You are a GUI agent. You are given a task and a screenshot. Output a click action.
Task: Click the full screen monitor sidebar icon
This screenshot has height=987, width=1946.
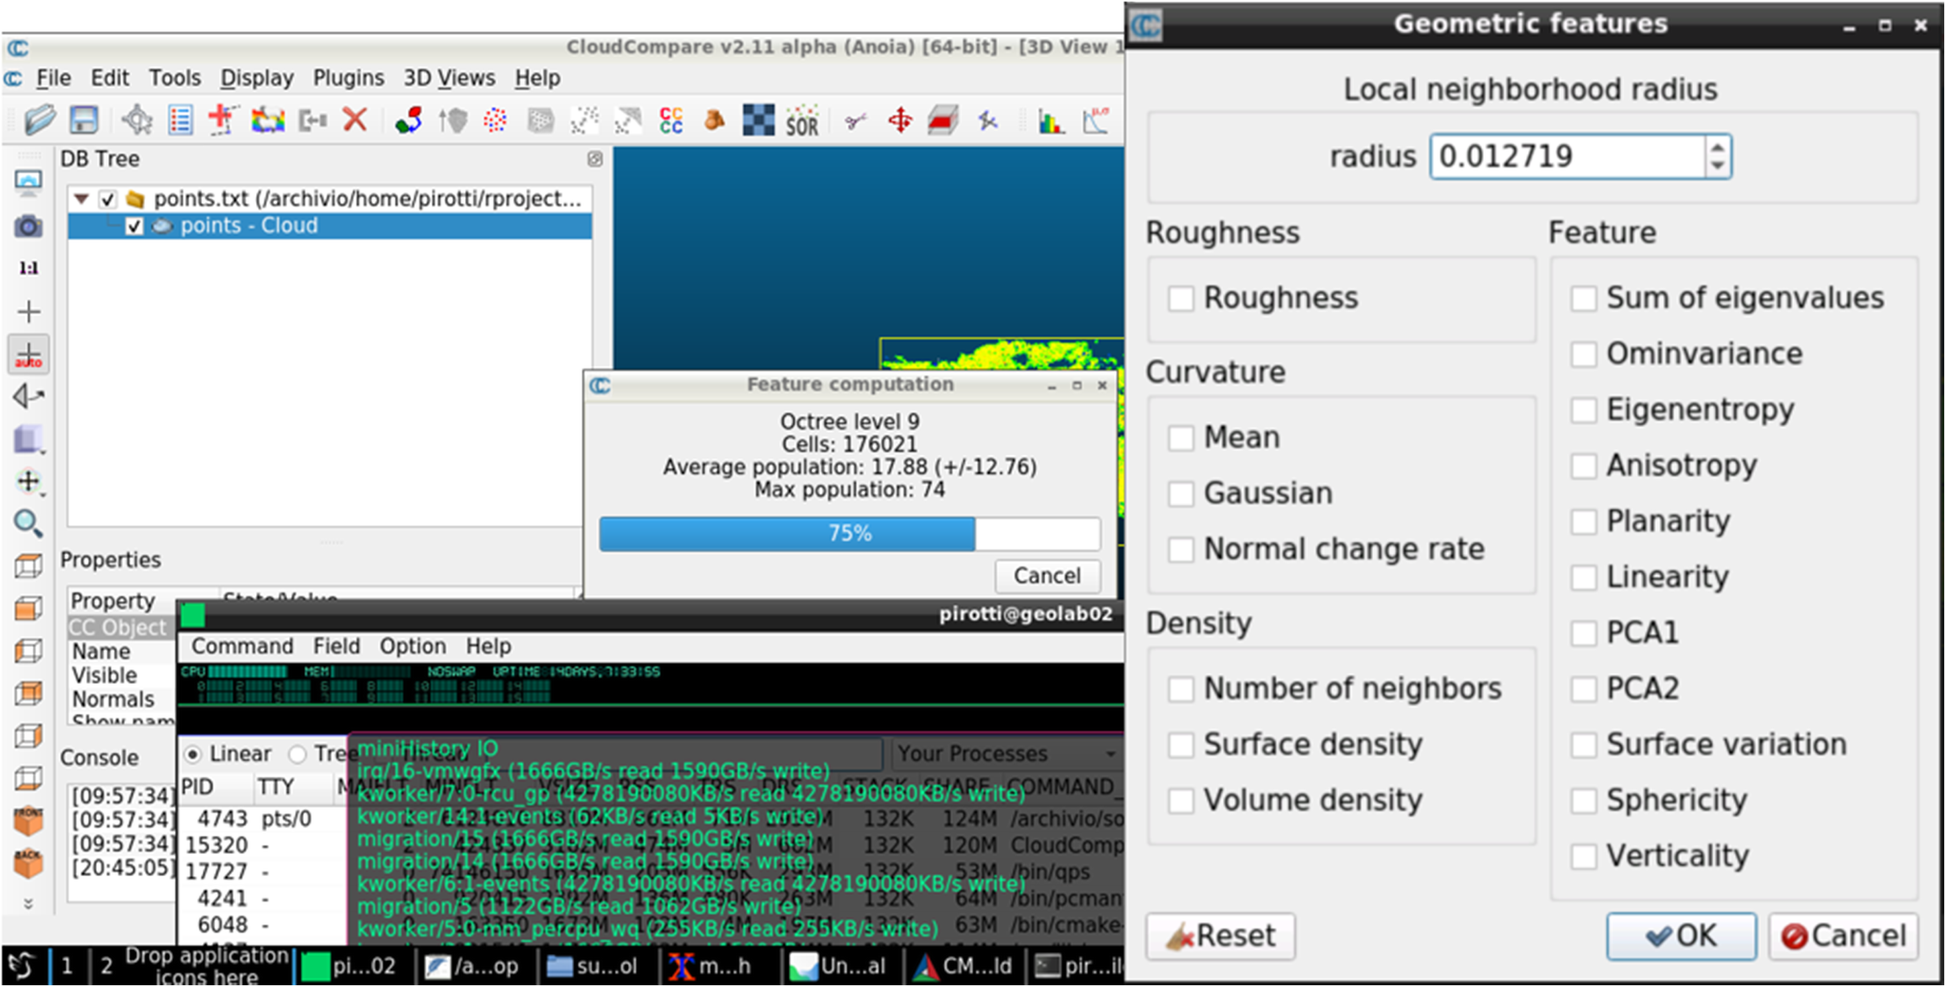28,182
